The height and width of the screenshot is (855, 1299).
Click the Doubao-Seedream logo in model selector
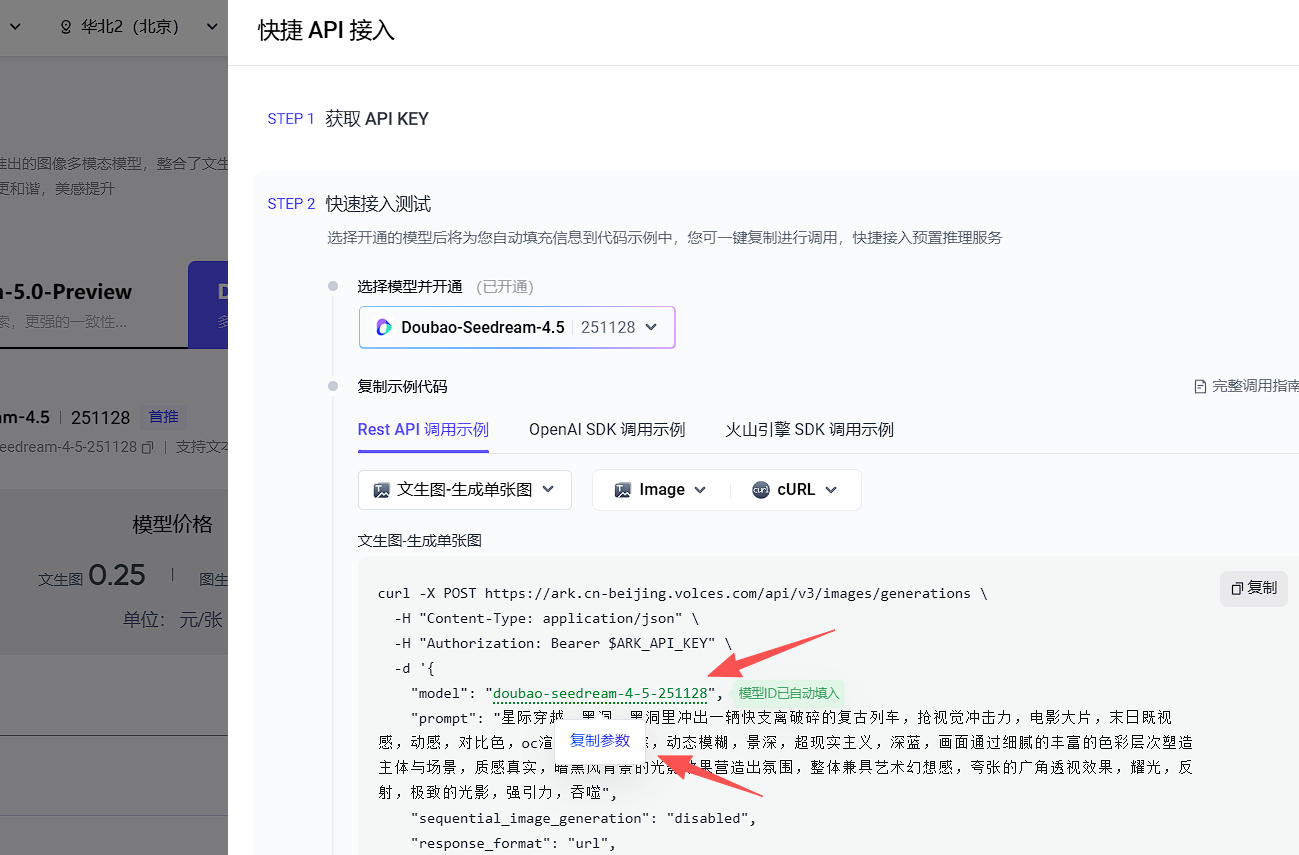point(384,327)
